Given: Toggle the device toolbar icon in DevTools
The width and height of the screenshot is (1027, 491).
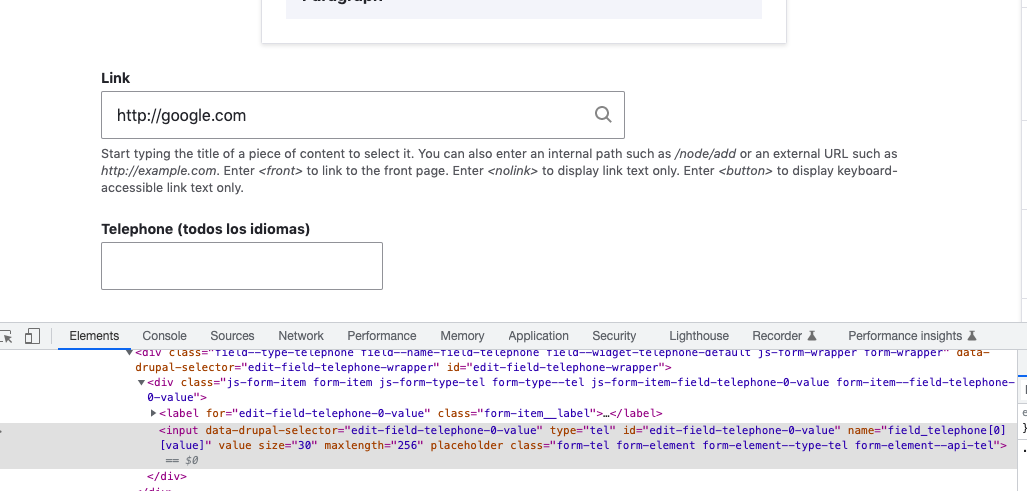Looking at the screenshot, I should coord(33,336).
